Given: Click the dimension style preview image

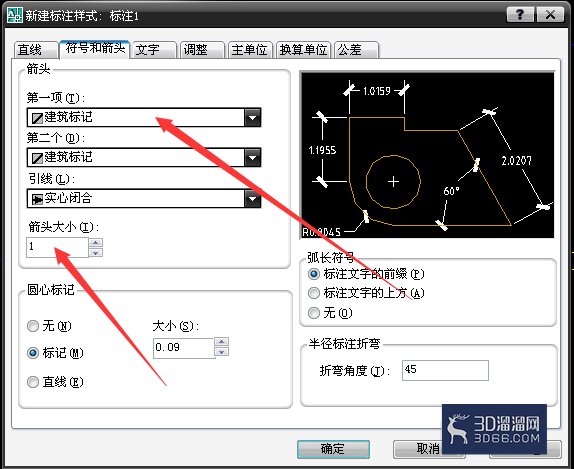Looking at the screenshot, I should pyautogui.click(x=427, y=155).
